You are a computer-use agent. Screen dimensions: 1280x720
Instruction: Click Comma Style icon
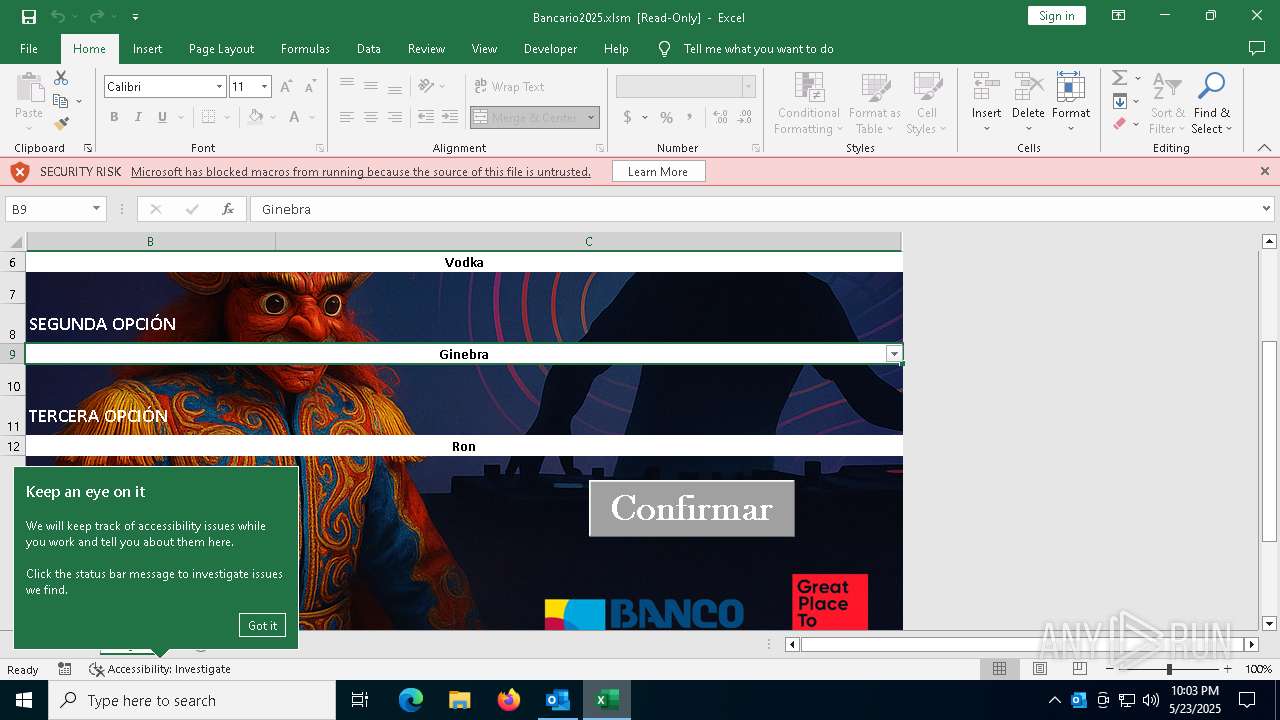[x=690, y=117]
